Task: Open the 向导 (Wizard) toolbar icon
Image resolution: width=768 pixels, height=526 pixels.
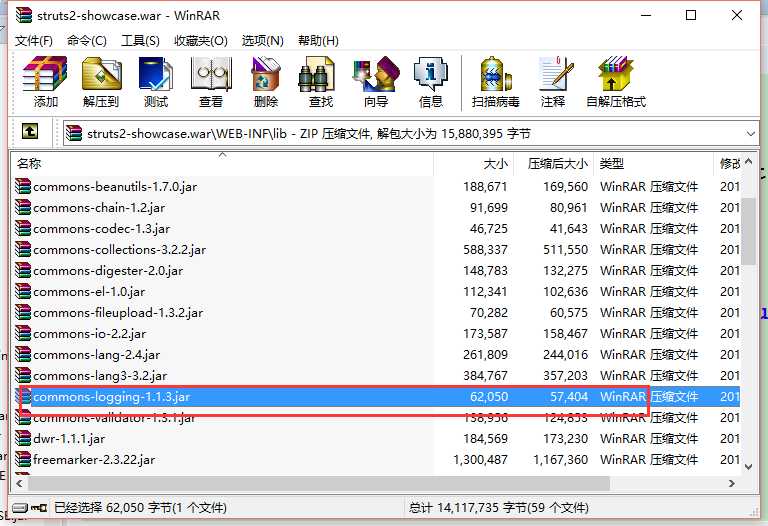Action: click(x=376, y=74)
